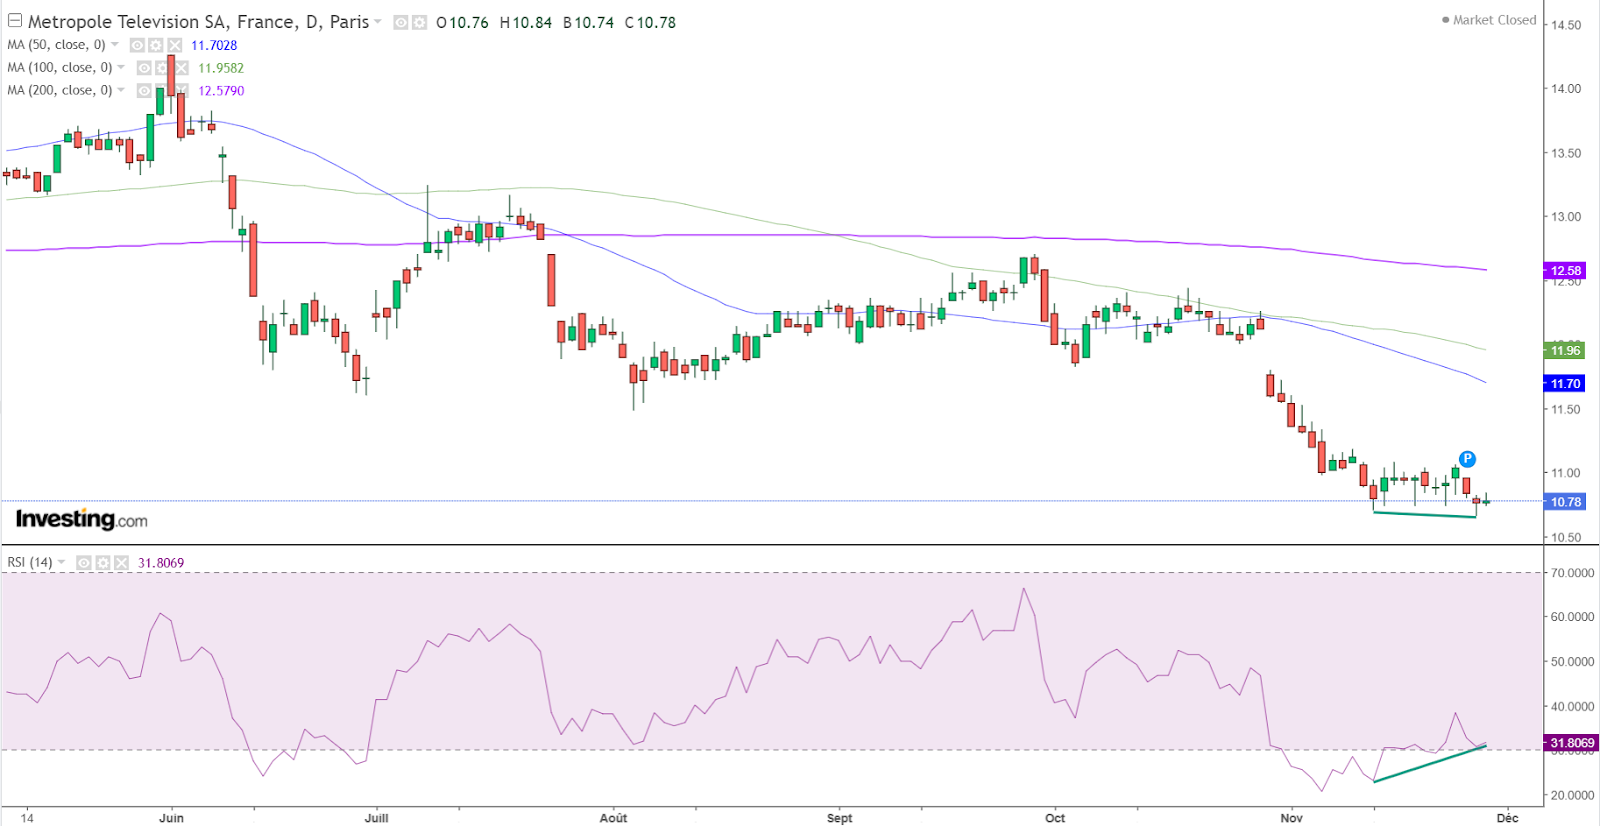1600x826 pixels.
Task: Click the Août label on the time axis
Action: [x=613, y=818]
